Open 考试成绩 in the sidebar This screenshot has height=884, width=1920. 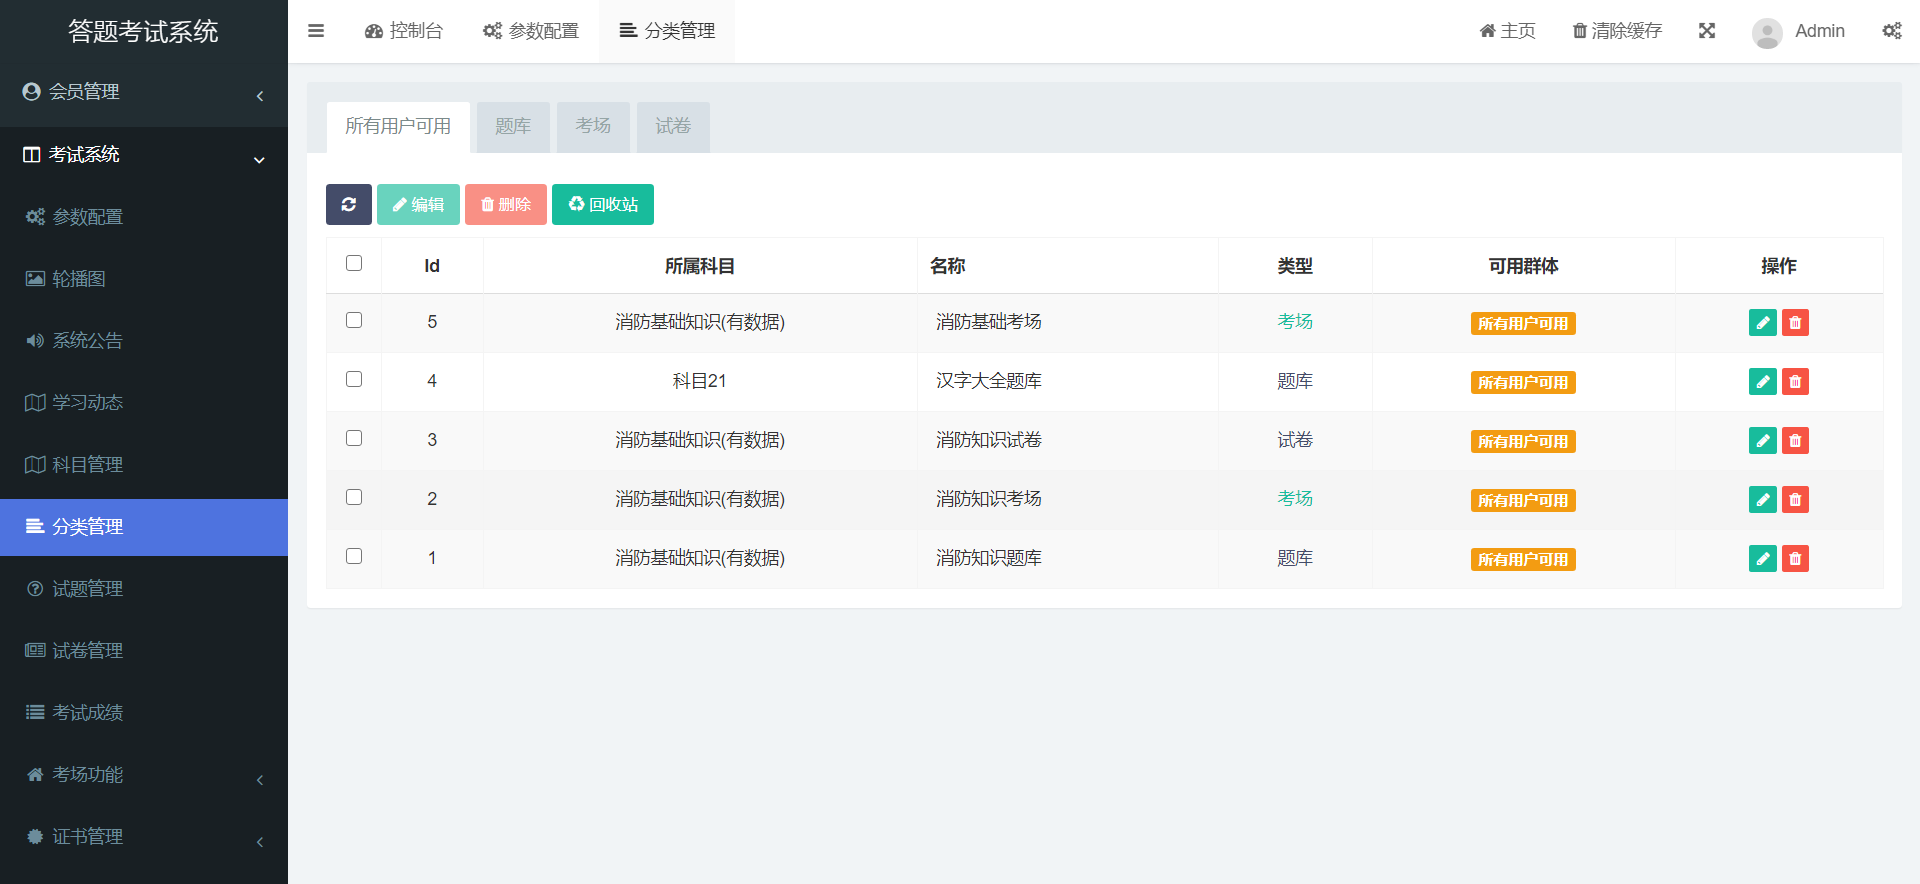144,713
